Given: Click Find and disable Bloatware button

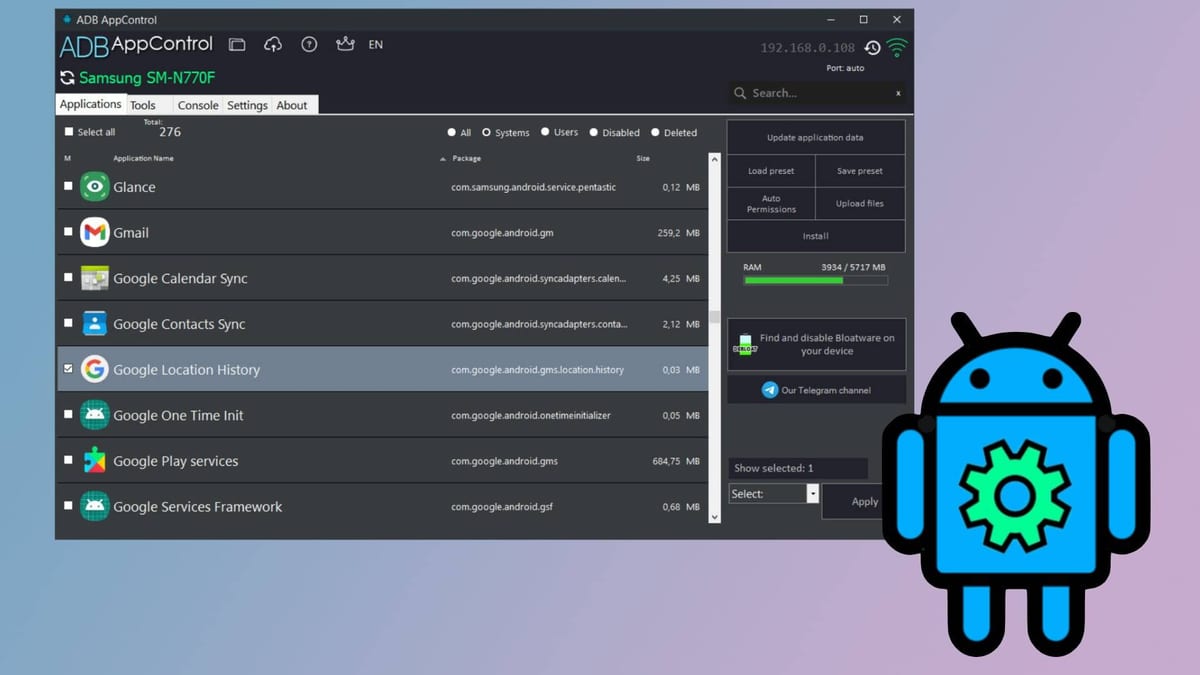Looking at the screenshot, I should (x=816, y=345).
